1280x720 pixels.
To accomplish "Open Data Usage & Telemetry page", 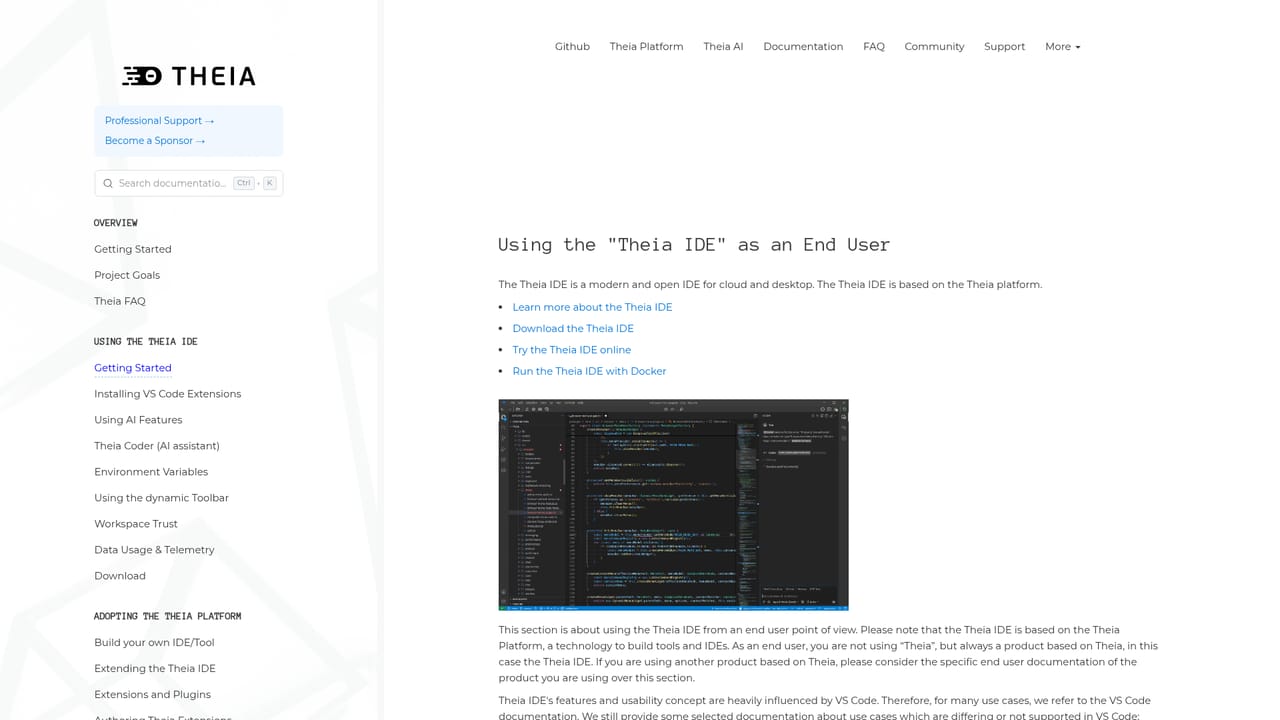I will (154, 550).
